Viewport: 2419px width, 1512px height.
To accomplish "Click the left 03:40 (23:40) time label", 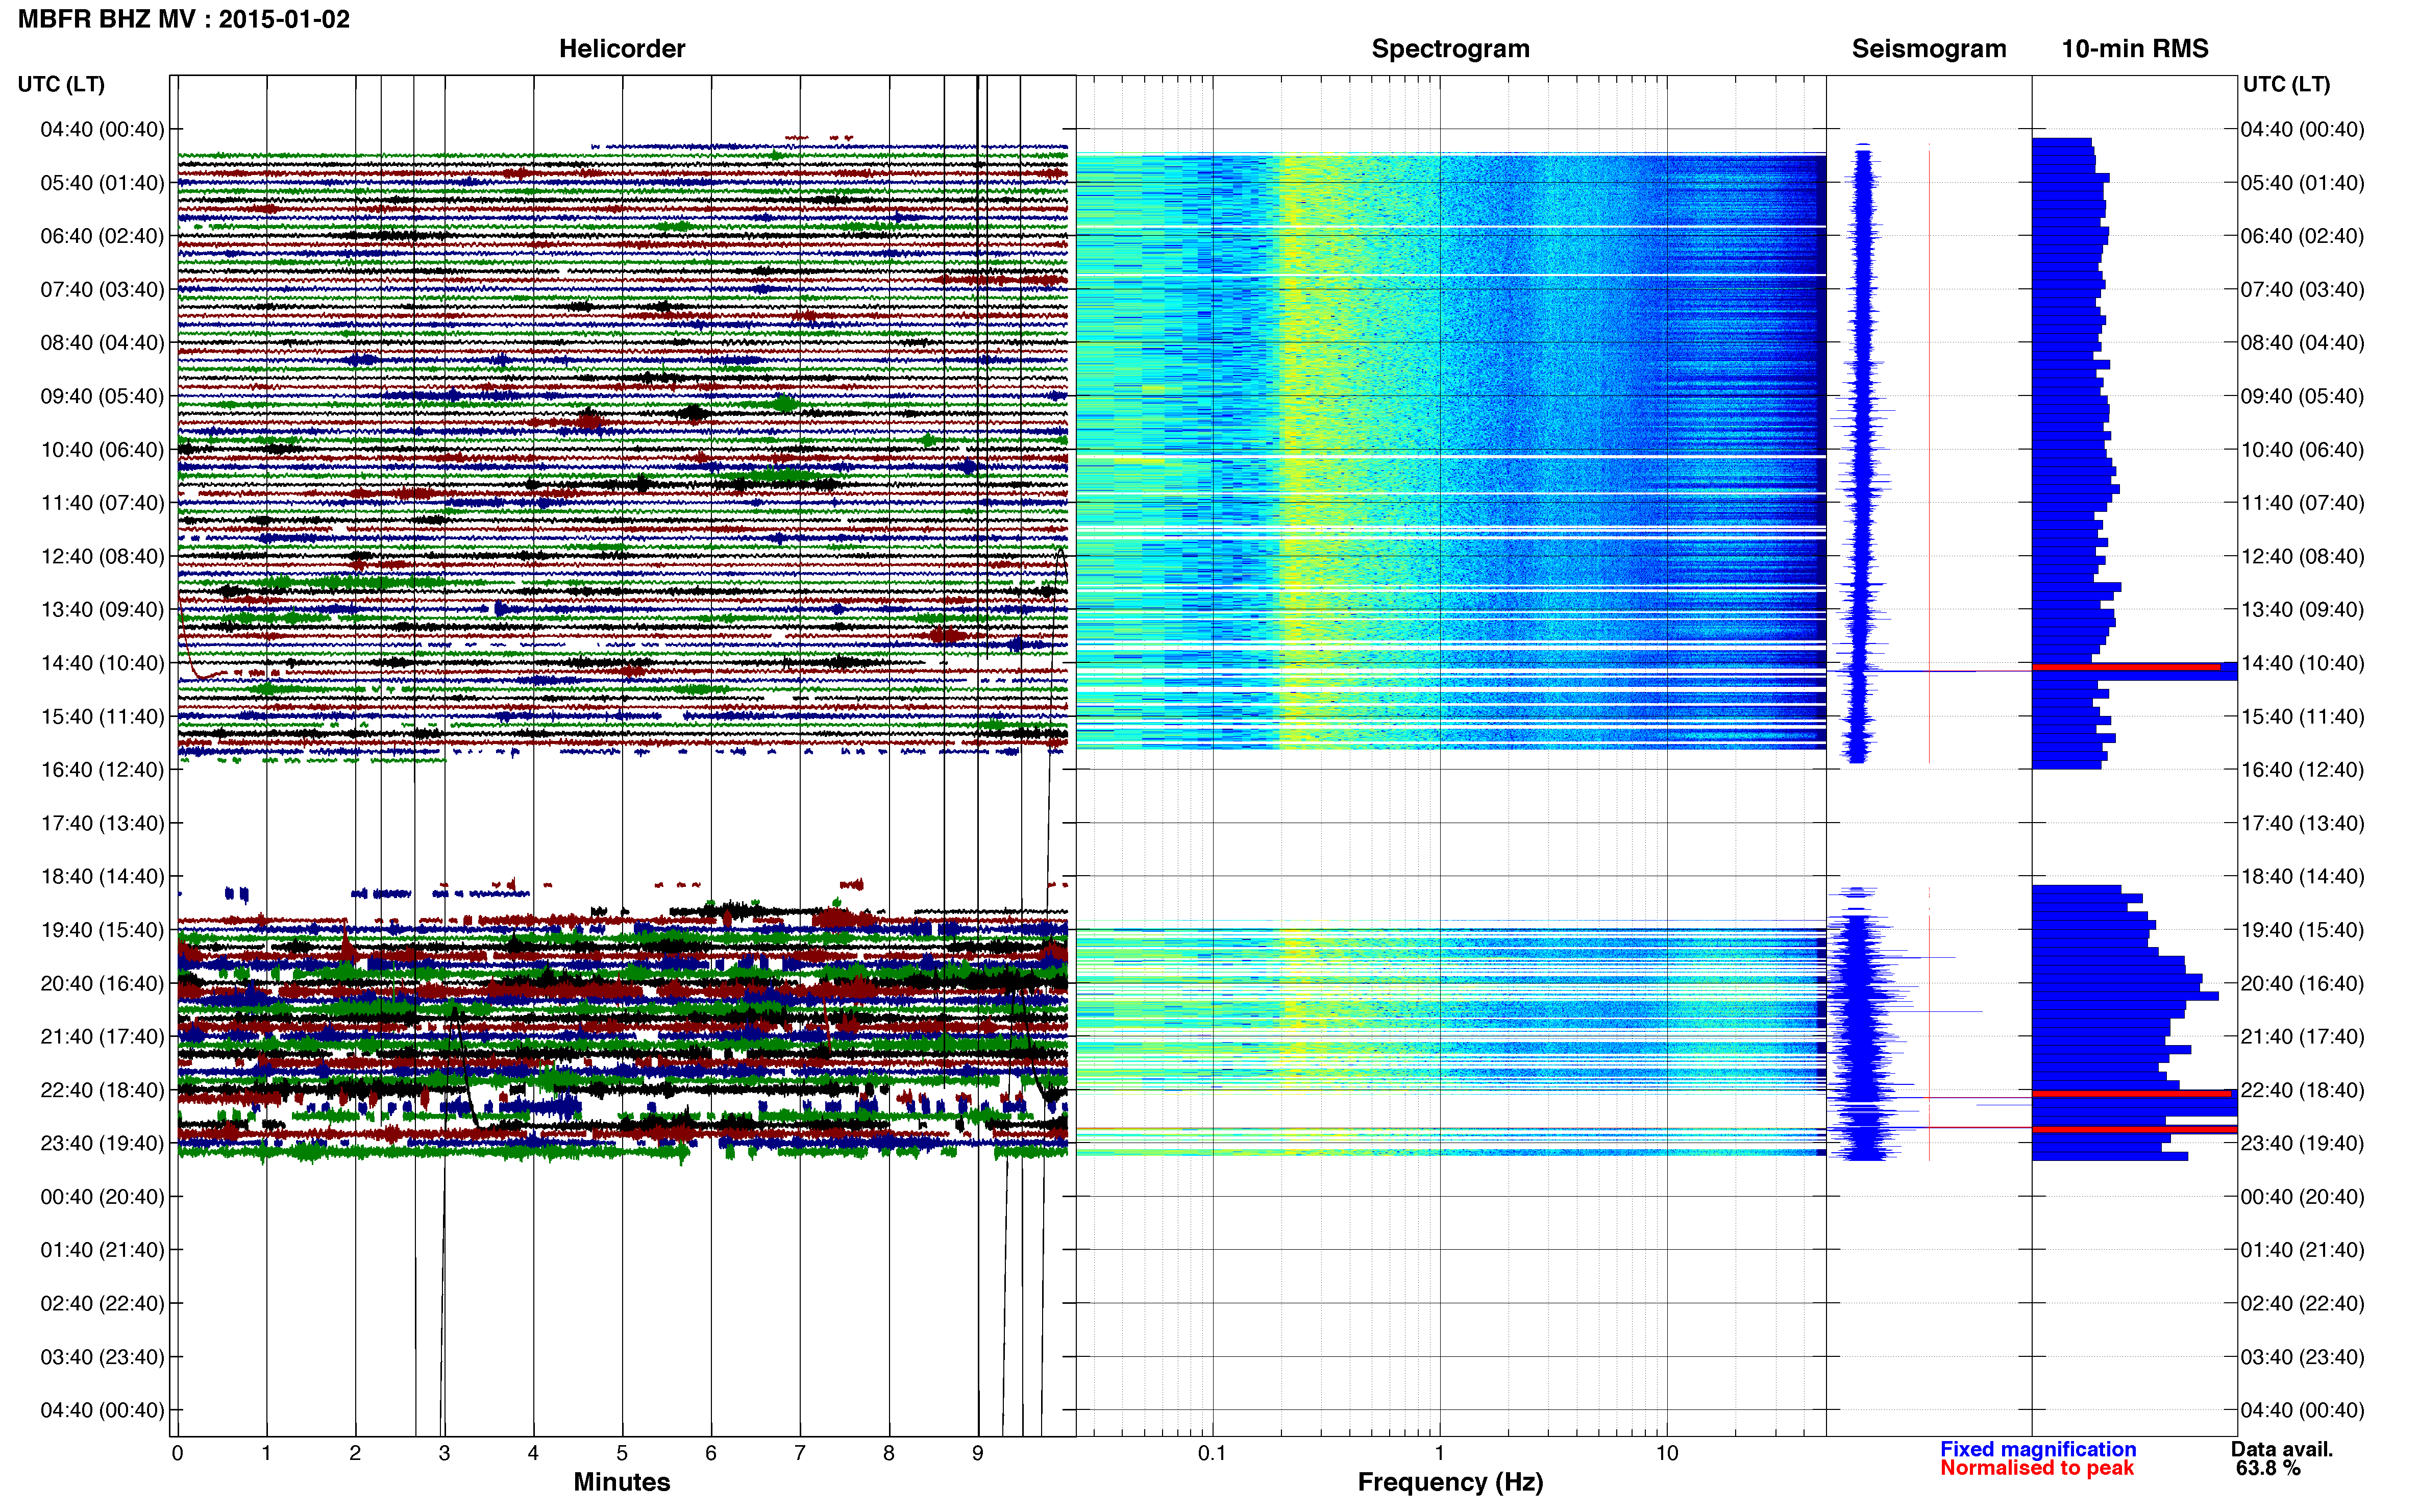I will [x=102, y=1356].
